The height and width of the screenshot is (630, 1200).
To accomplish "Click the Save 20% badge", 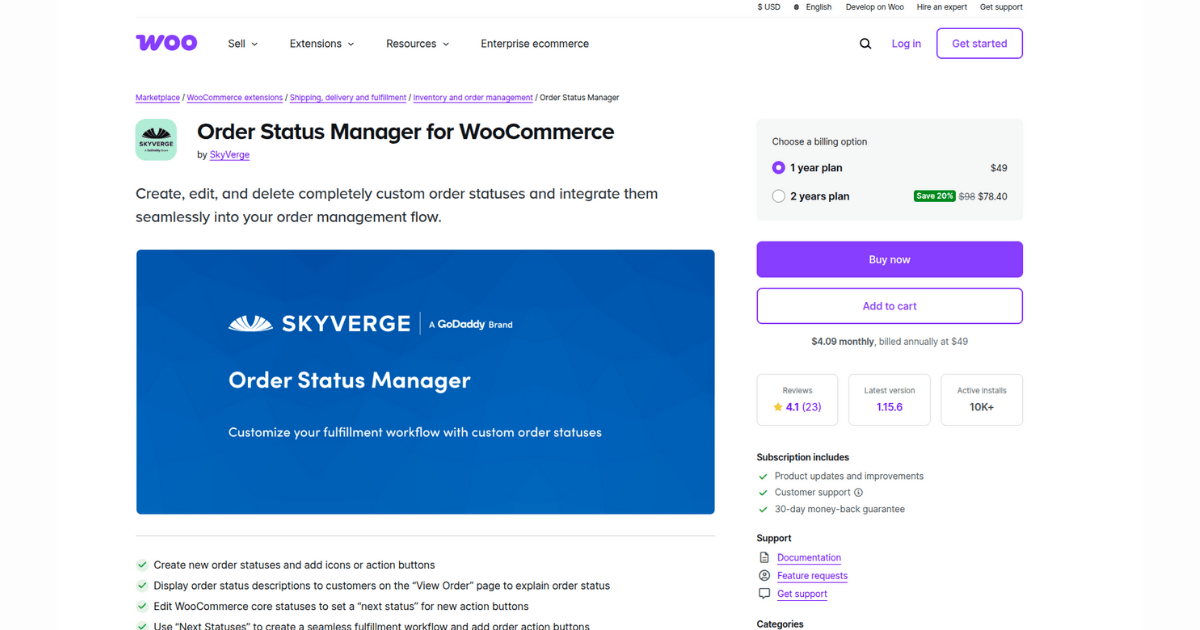I will coord(934,196).
